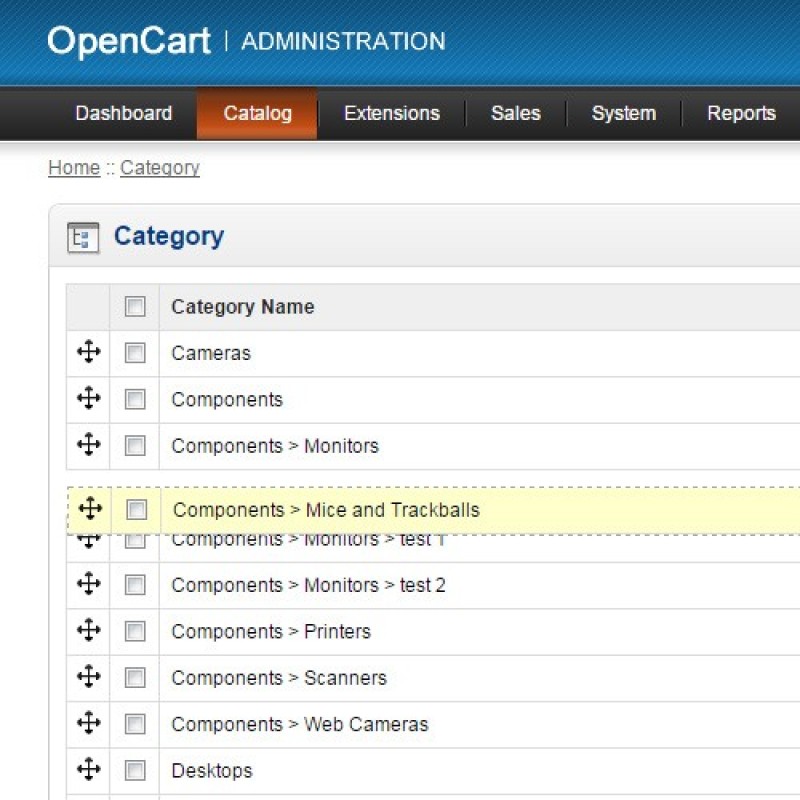The image size is (800, 800).
Task: Click the move handle beside Components
Action: (88, 399)
